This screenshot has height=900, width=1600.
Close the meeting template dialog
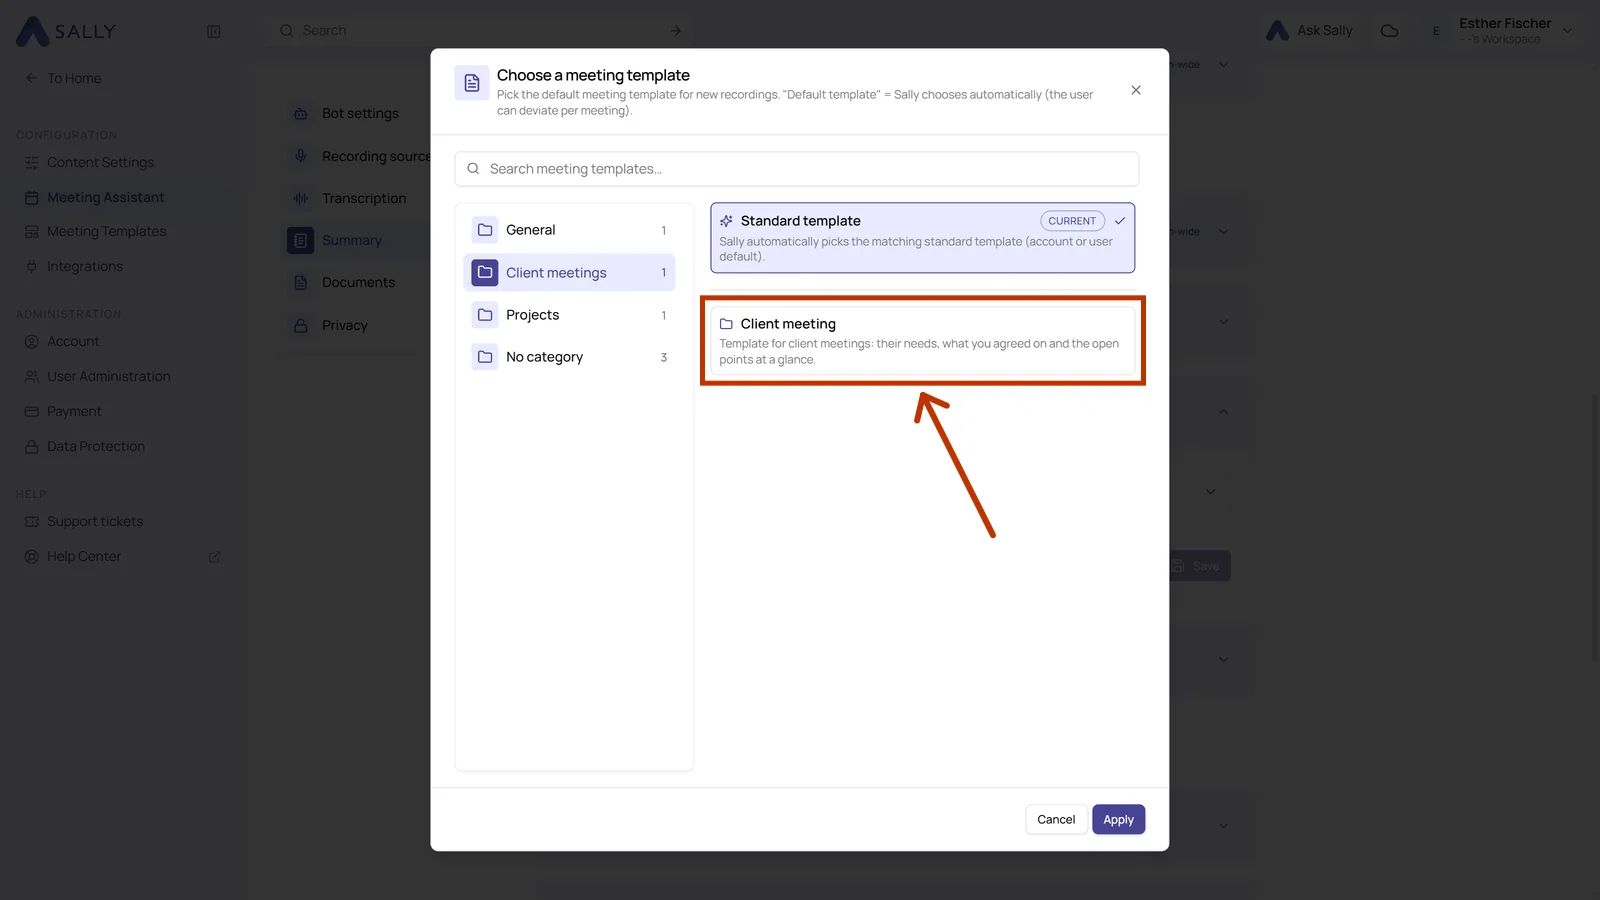tap(1136, 90)
